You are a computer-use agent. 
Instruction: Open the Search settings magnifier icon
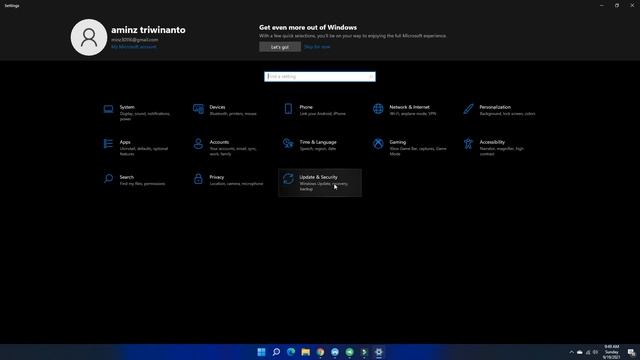pos(108,179)
